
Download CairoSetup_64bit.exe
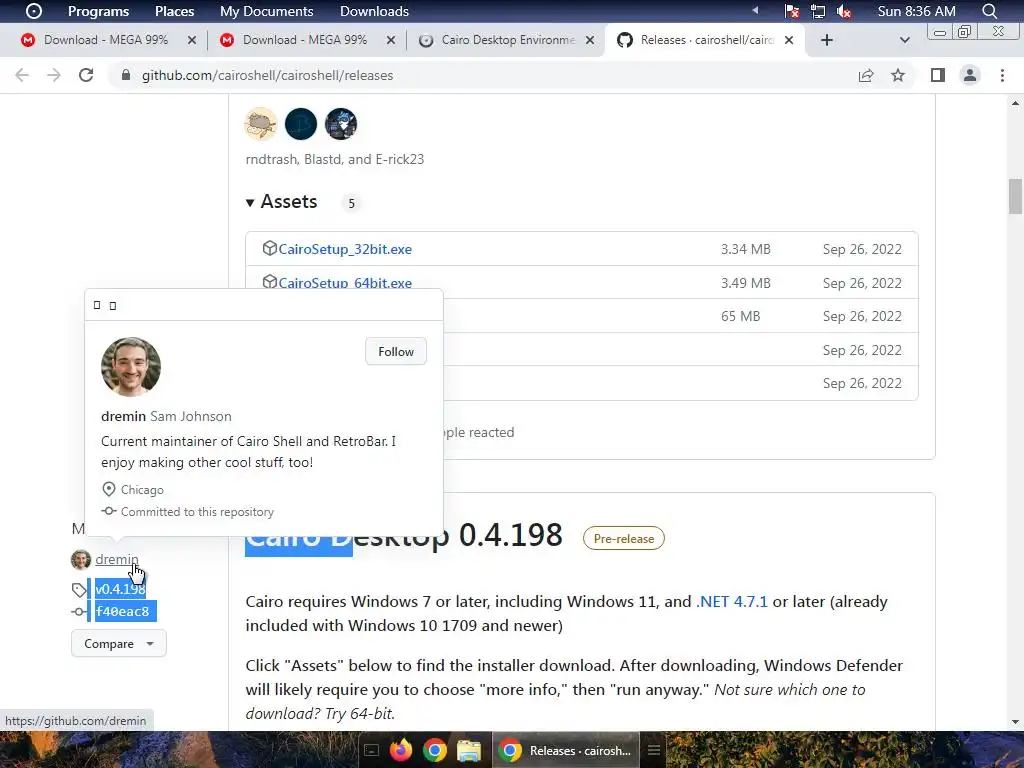tap(345, 283)
